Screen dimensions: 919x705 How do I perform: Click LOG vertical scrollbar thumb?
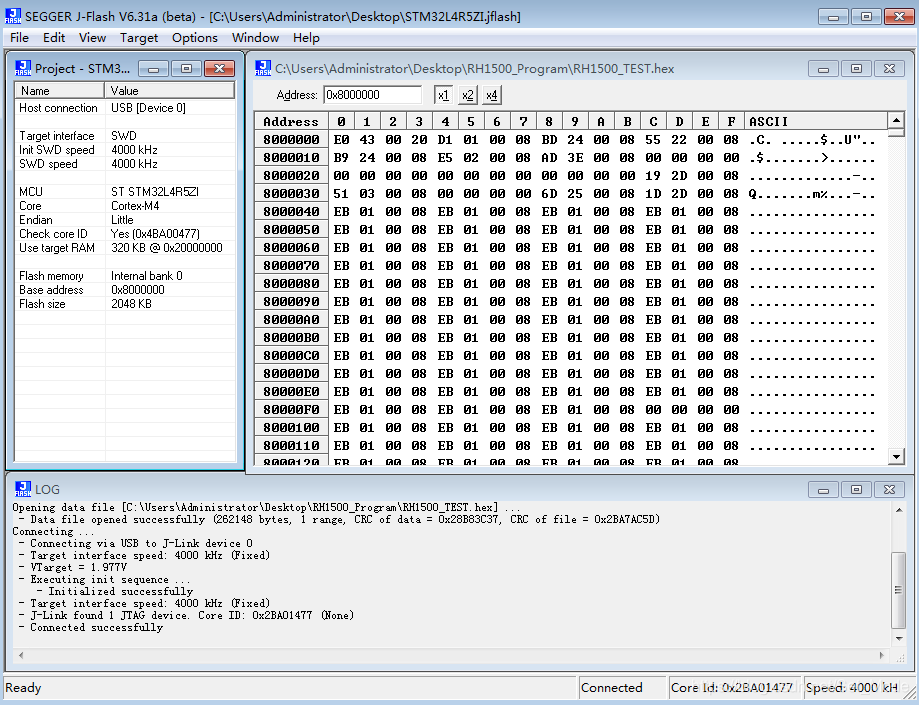[898, 590]
